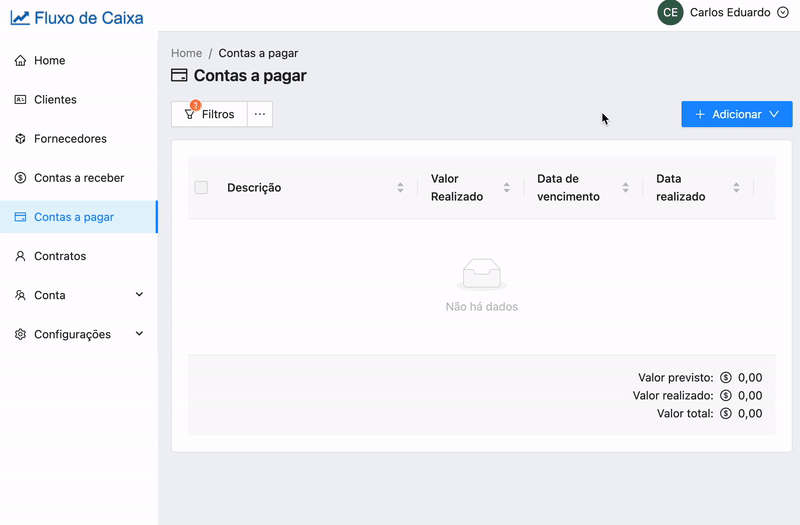Screen dimensions: 800x525
Task: Expand the Conta submenu chevron
Action: tap(139, 294)
